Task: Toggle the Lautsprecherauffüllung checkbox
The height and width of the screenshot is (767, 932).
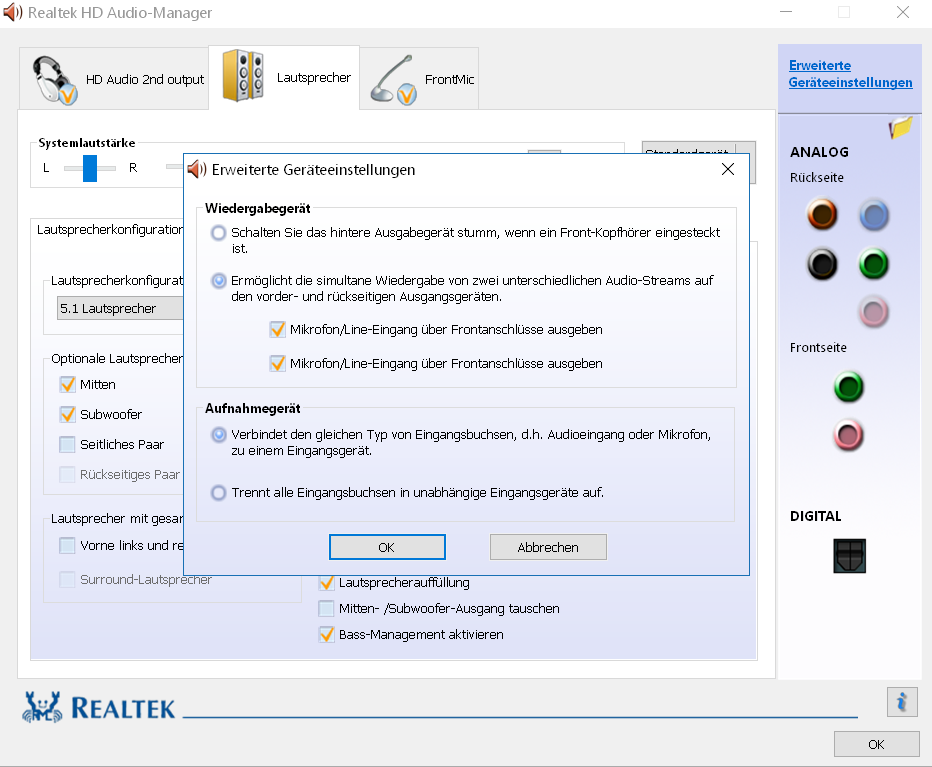Action: (x=326, y=583)
